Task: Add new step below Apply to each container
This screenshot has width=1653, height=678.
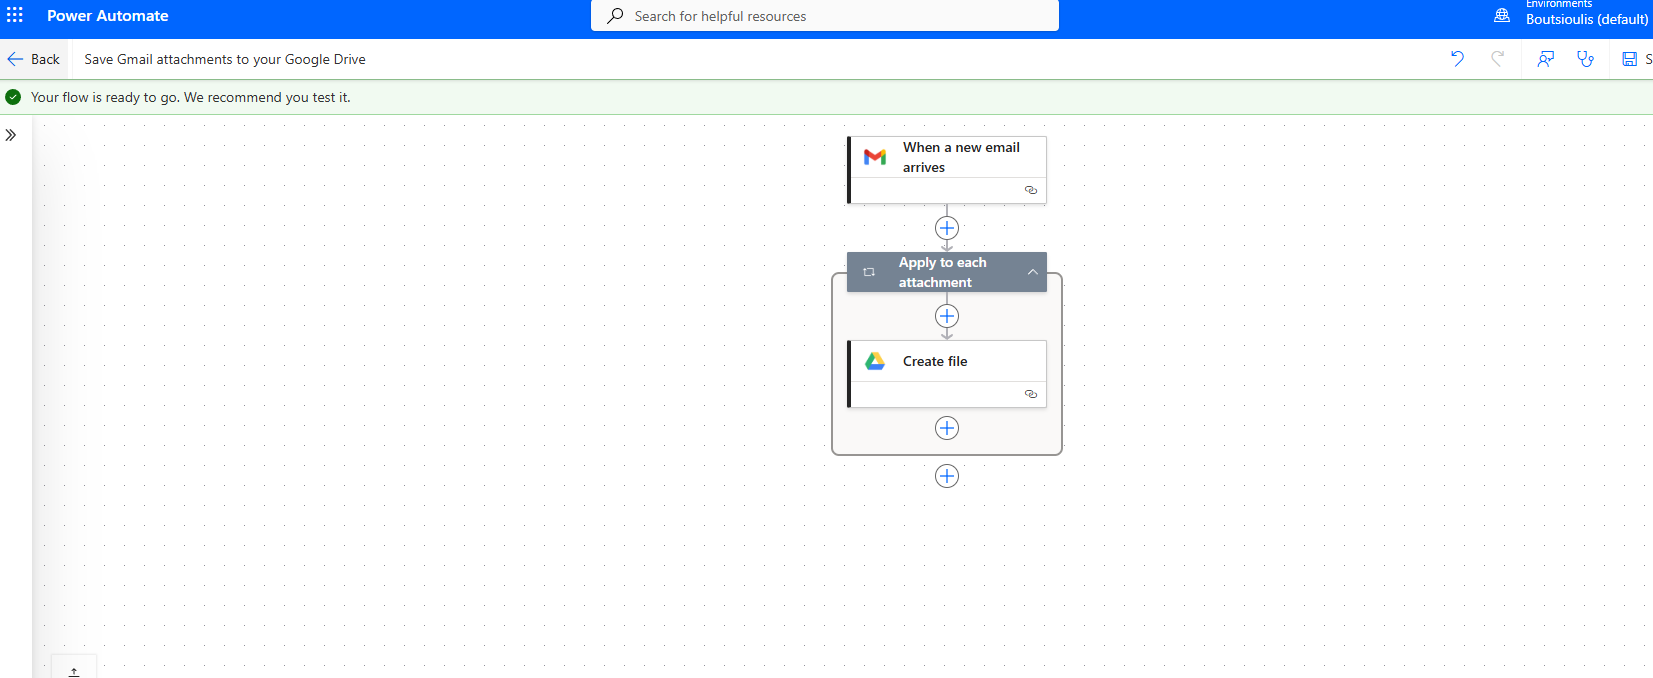Action: [947, 476]
